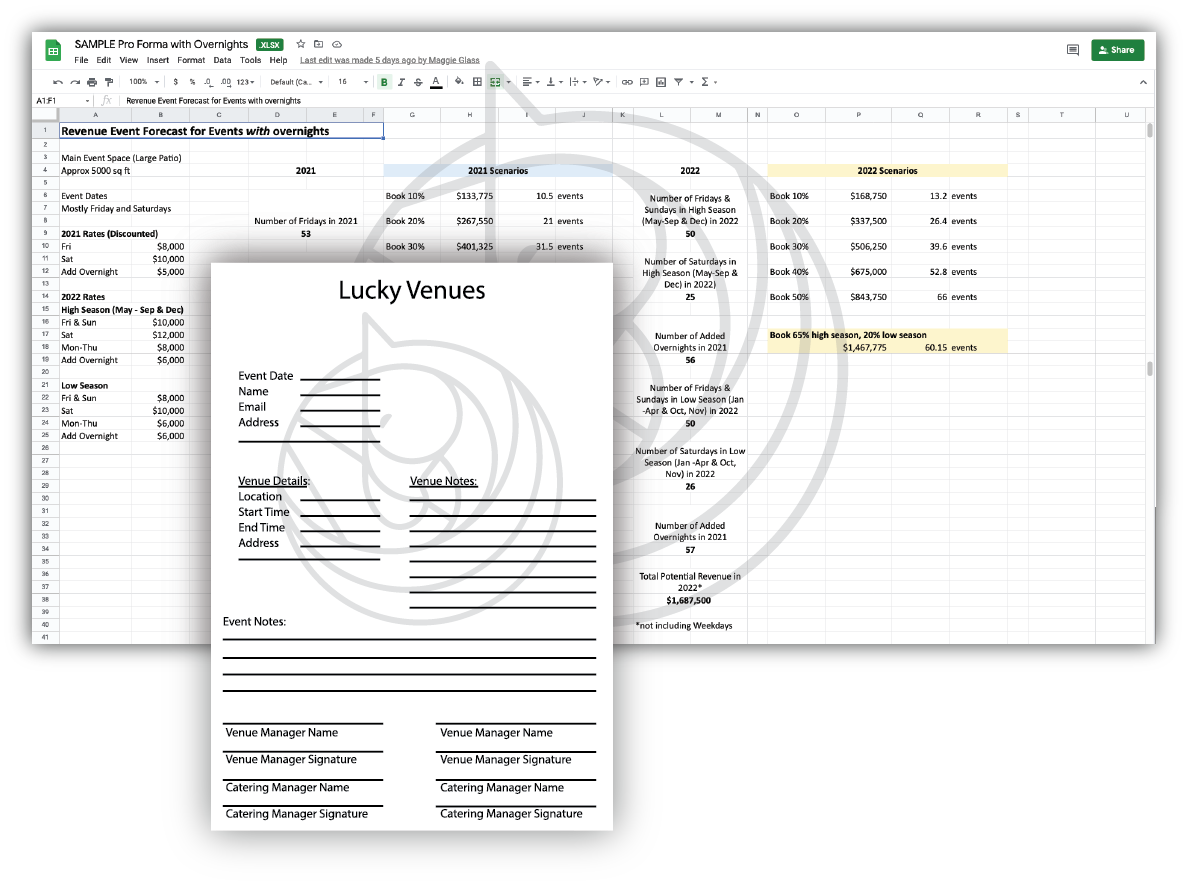
Task: Undo the last action
Action: [58, 82]
